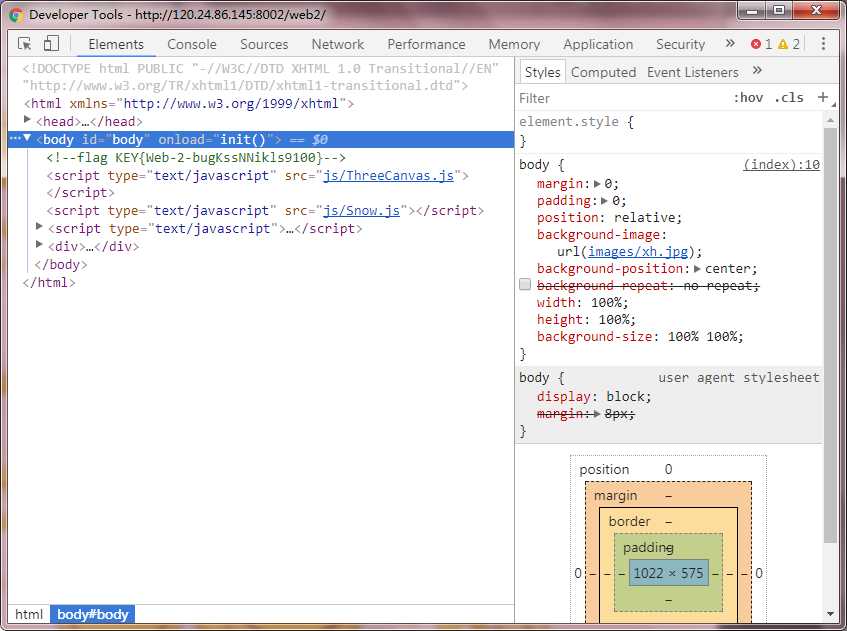Select the closing </body> tag row
Image resolution: width=847 pixels, height=631 pixels.
pyautogui.click(x=60, y=265)
